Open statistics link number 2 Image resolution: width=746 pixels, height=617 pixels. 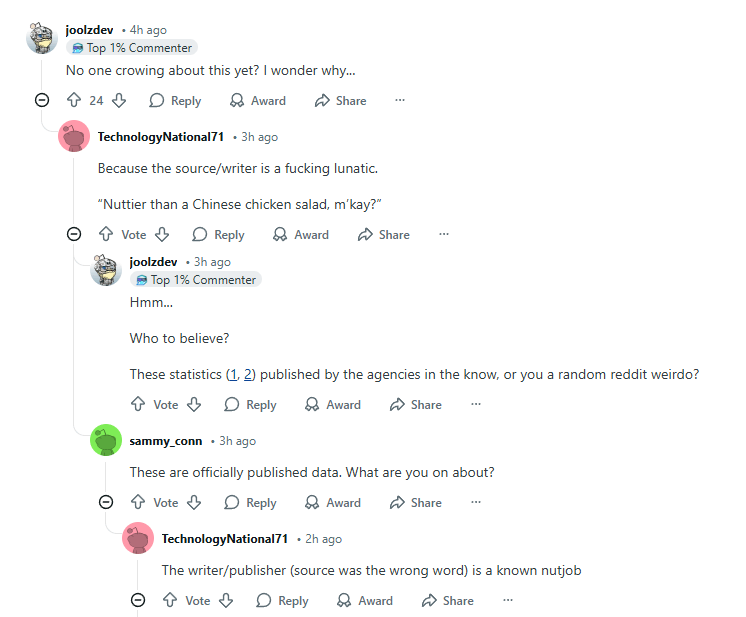pos(249,374)
